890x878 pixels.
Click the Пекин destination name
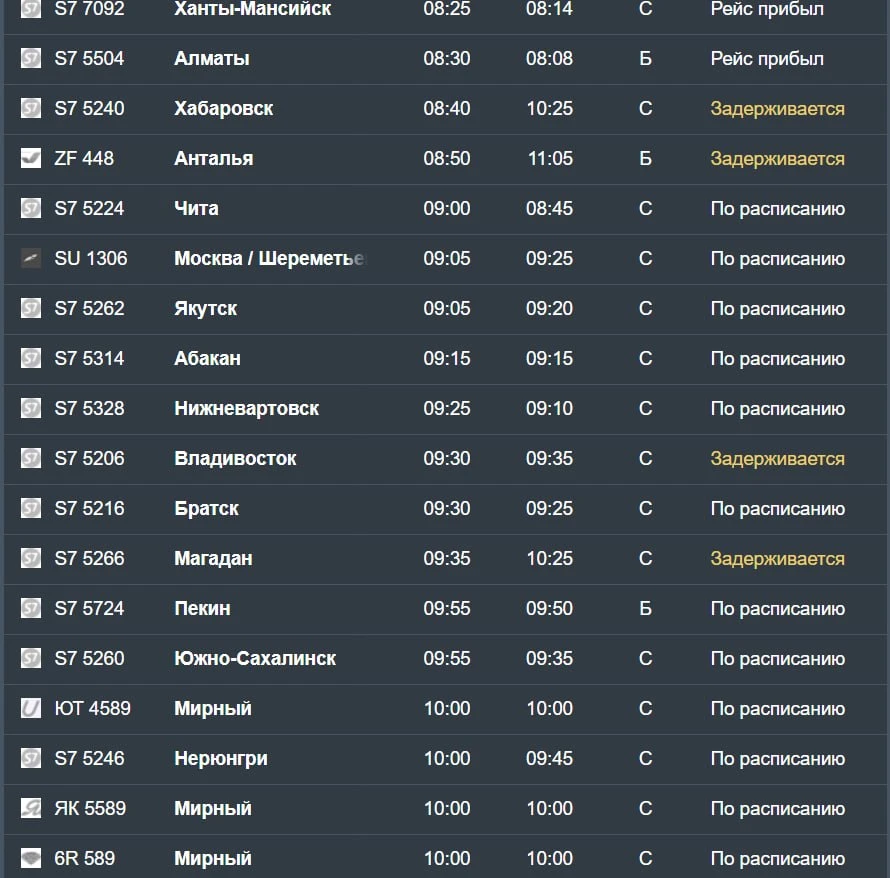202,608
